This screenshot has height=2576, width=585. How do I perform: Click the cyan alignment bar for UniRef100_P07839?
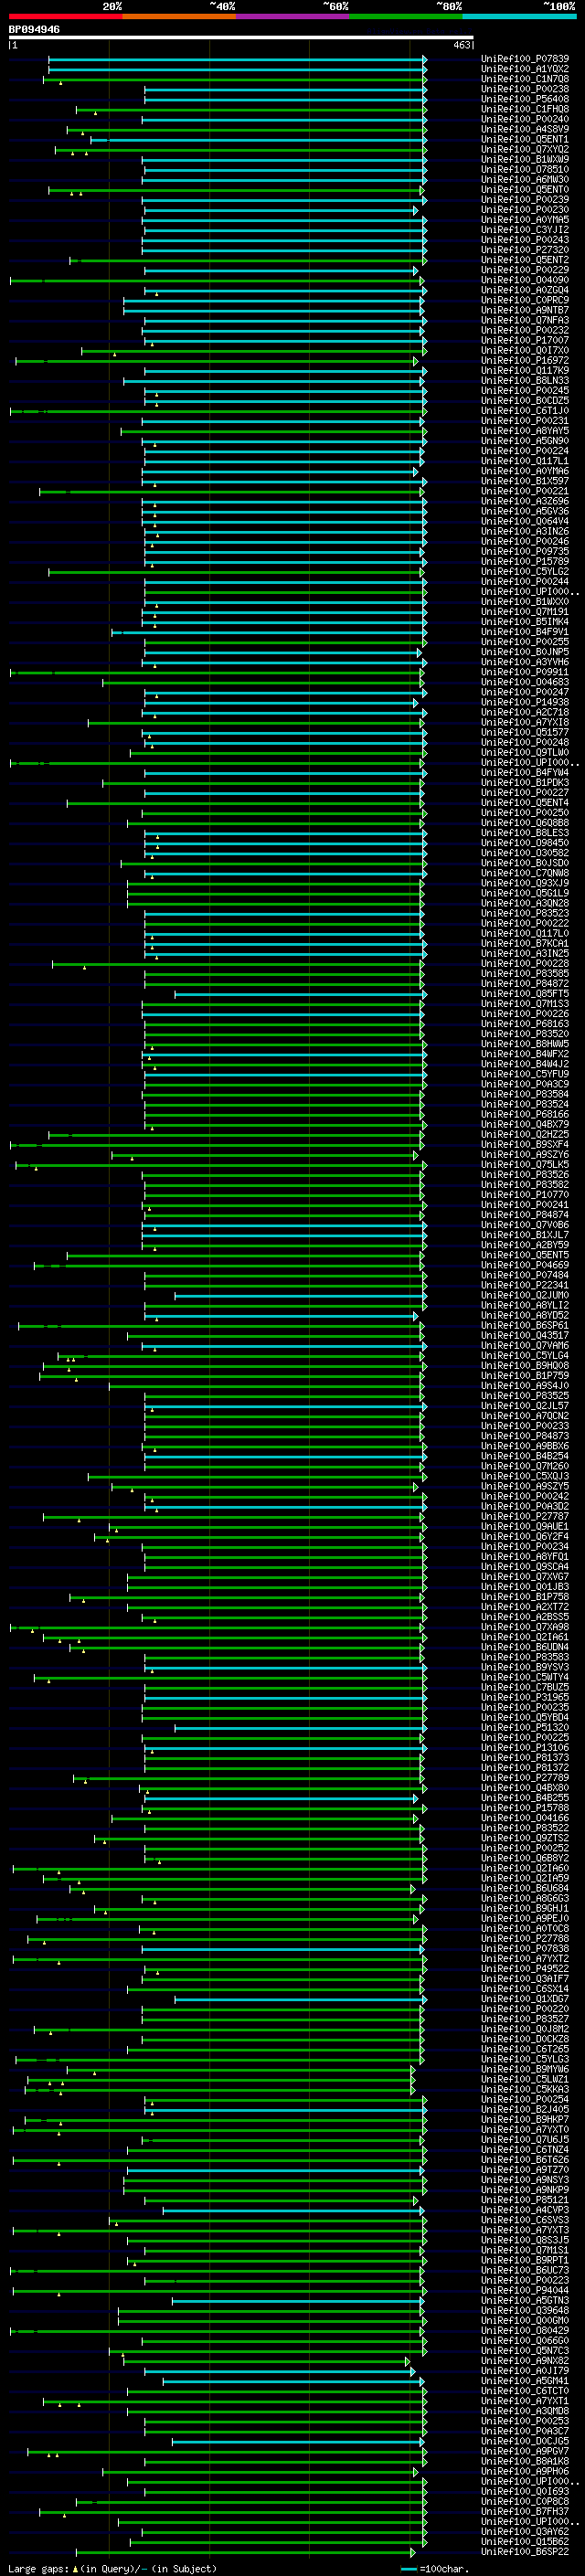238,60
